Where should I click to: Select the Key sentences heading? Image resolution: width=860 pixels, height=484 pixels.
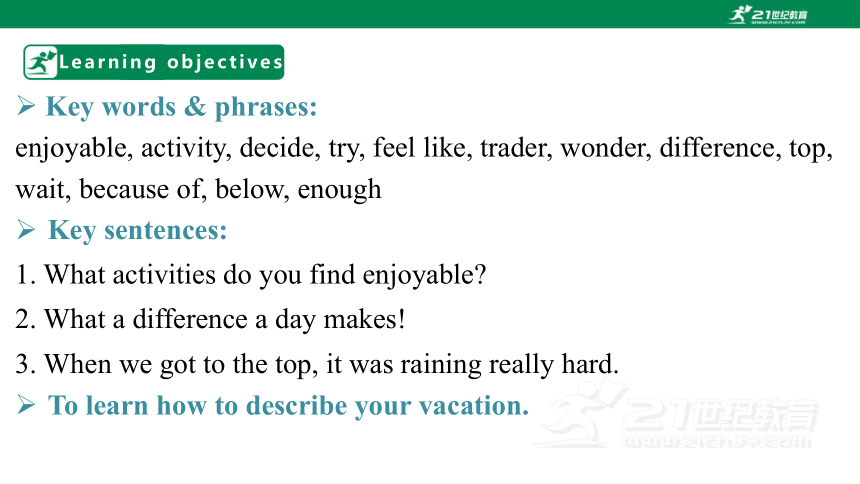point(138,230)
